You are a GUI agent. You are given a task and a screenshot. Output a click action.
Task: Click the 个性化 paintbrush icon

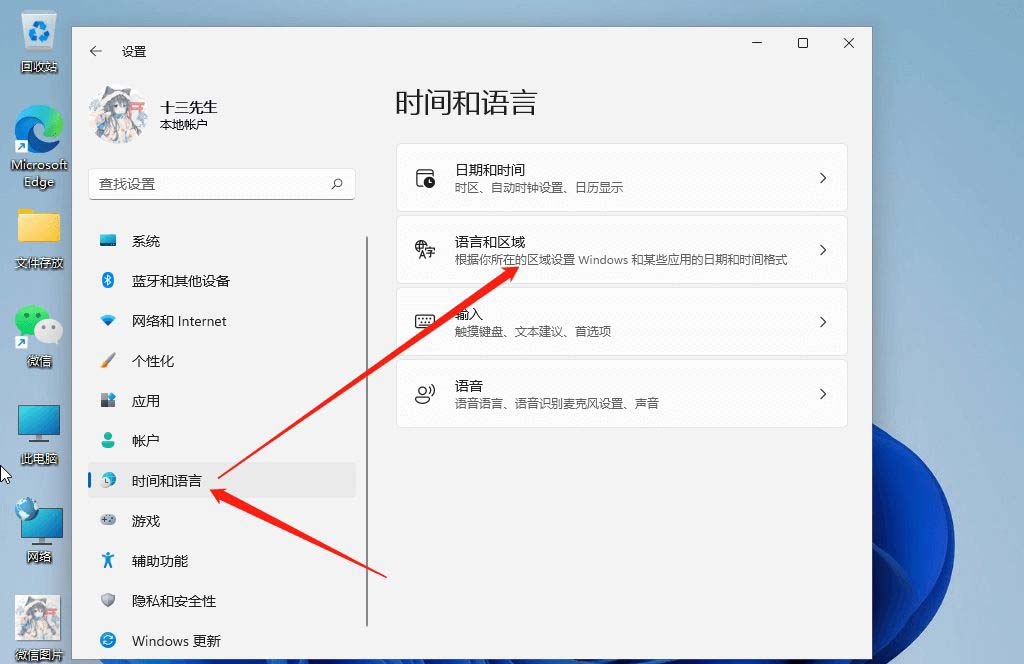tap(108, 360)
